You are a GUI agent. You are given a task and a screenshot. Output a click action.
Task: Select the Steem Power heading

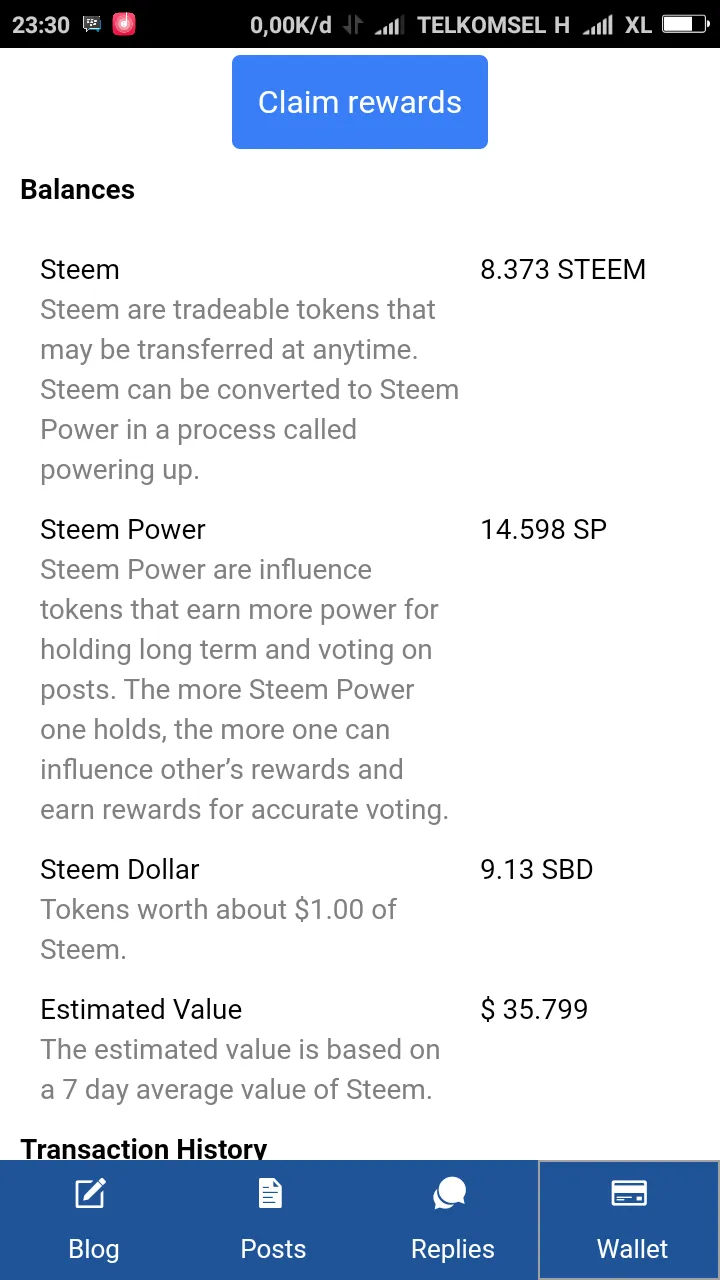pyautogui.click(x=123, y=530)
